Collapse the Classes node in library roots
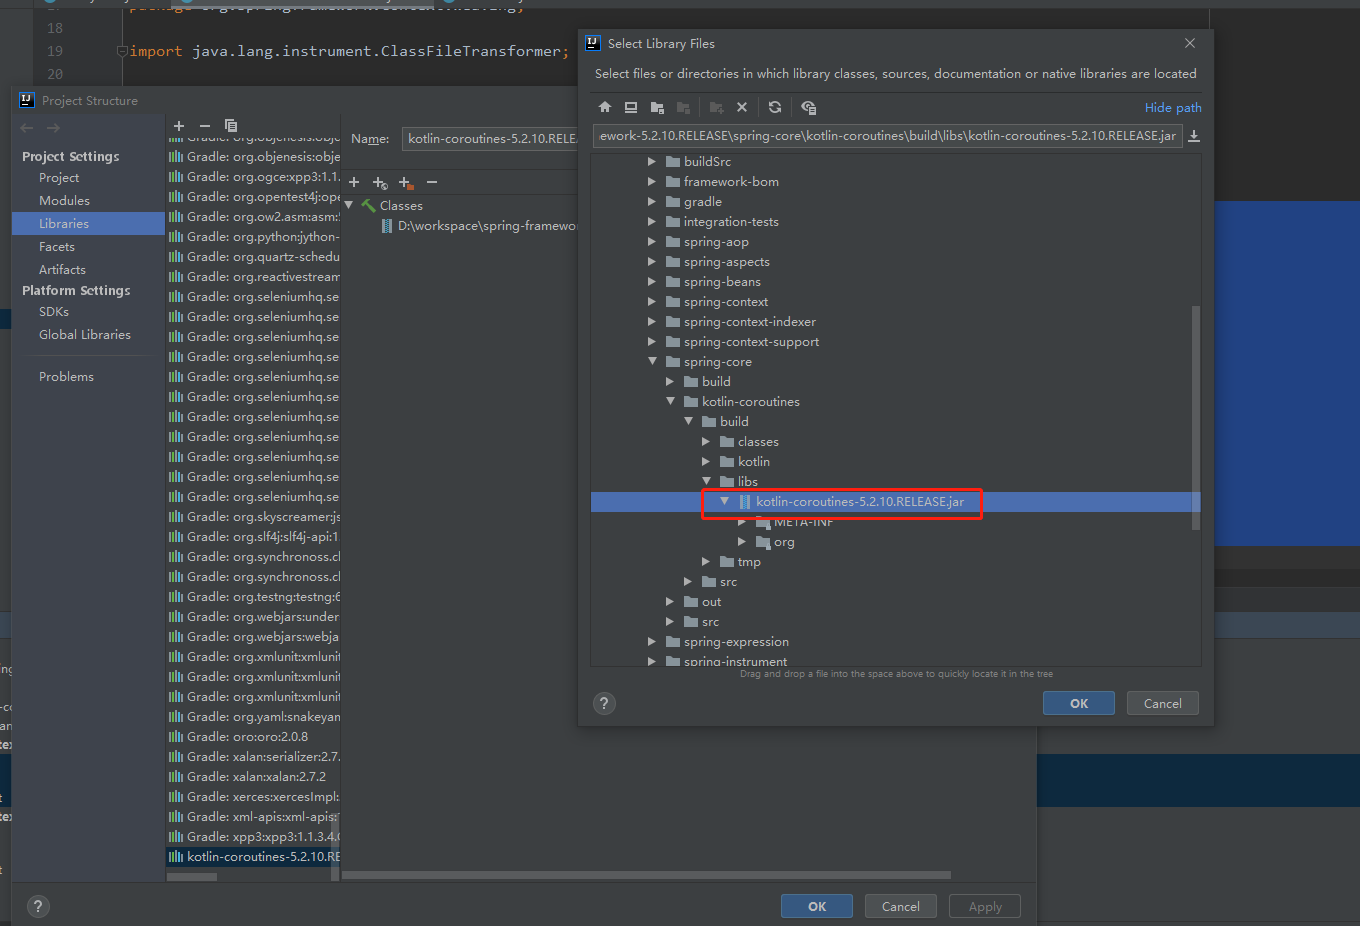This screenshot has height=926, width=1360. coord(349,205)
